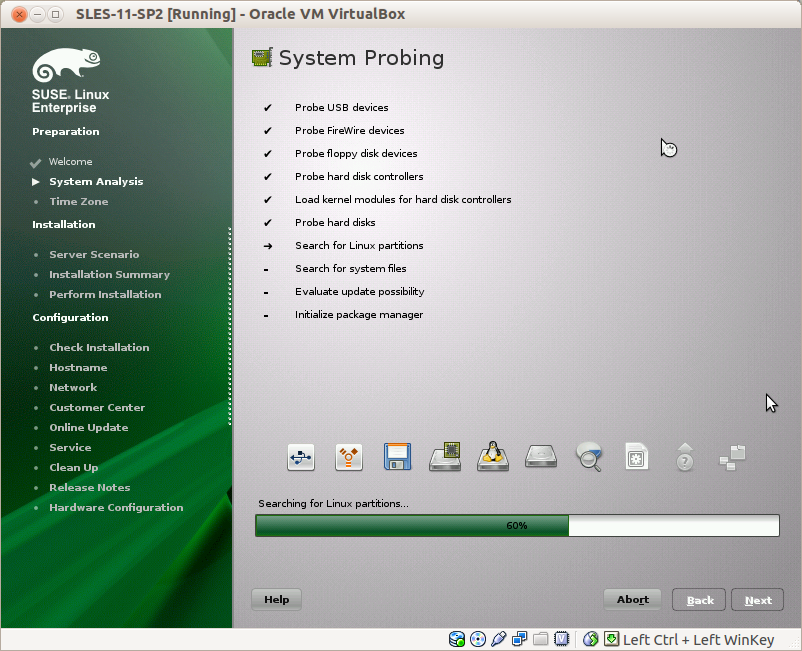Click Clean Up in the sidebar
Screen dimensions: 802x651
coord(74,467)
